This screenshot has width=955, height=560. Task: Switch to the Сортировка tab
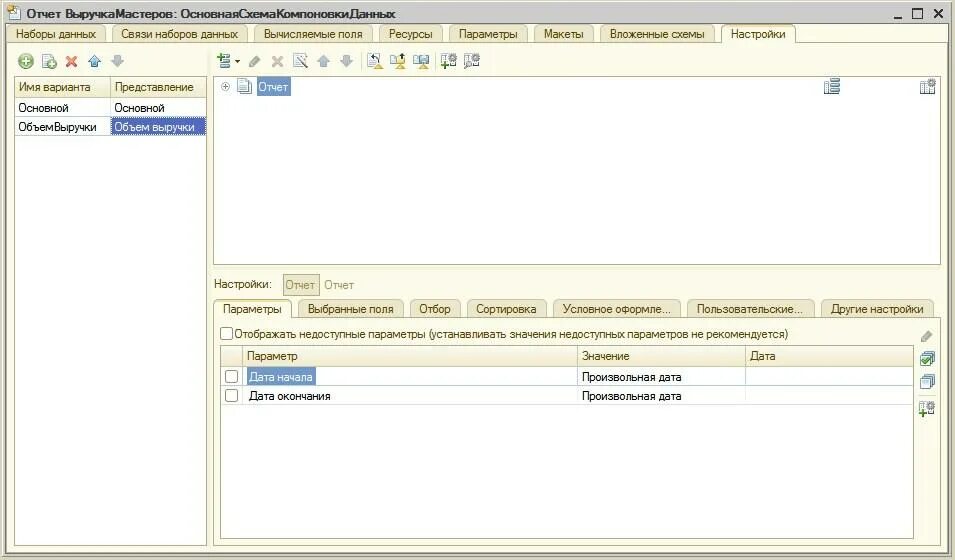coord(506,309)
